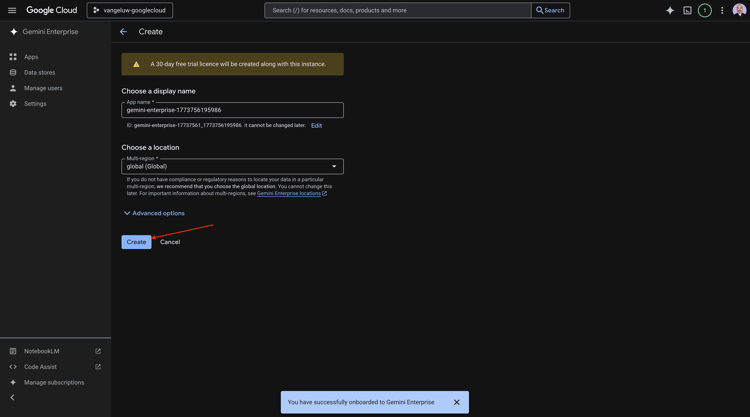The image size is (750, 417).
Task: Click the NotebookLM notebook icon
Action: 13,351
